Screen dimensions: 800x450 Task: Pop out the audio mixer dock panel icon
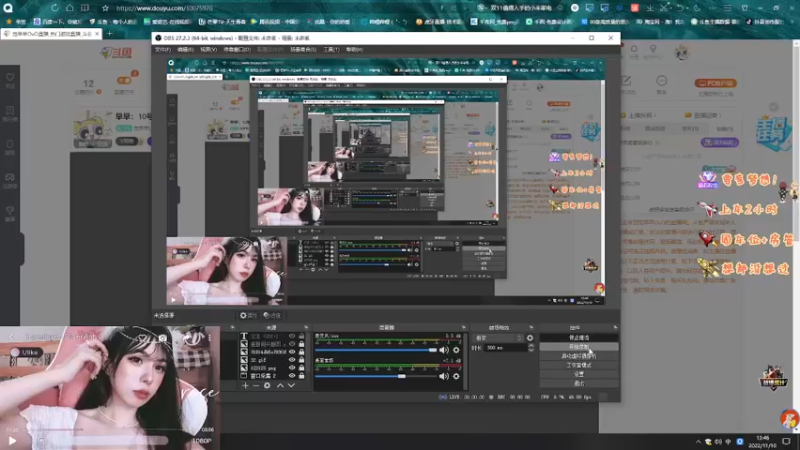tap(464, 328)
